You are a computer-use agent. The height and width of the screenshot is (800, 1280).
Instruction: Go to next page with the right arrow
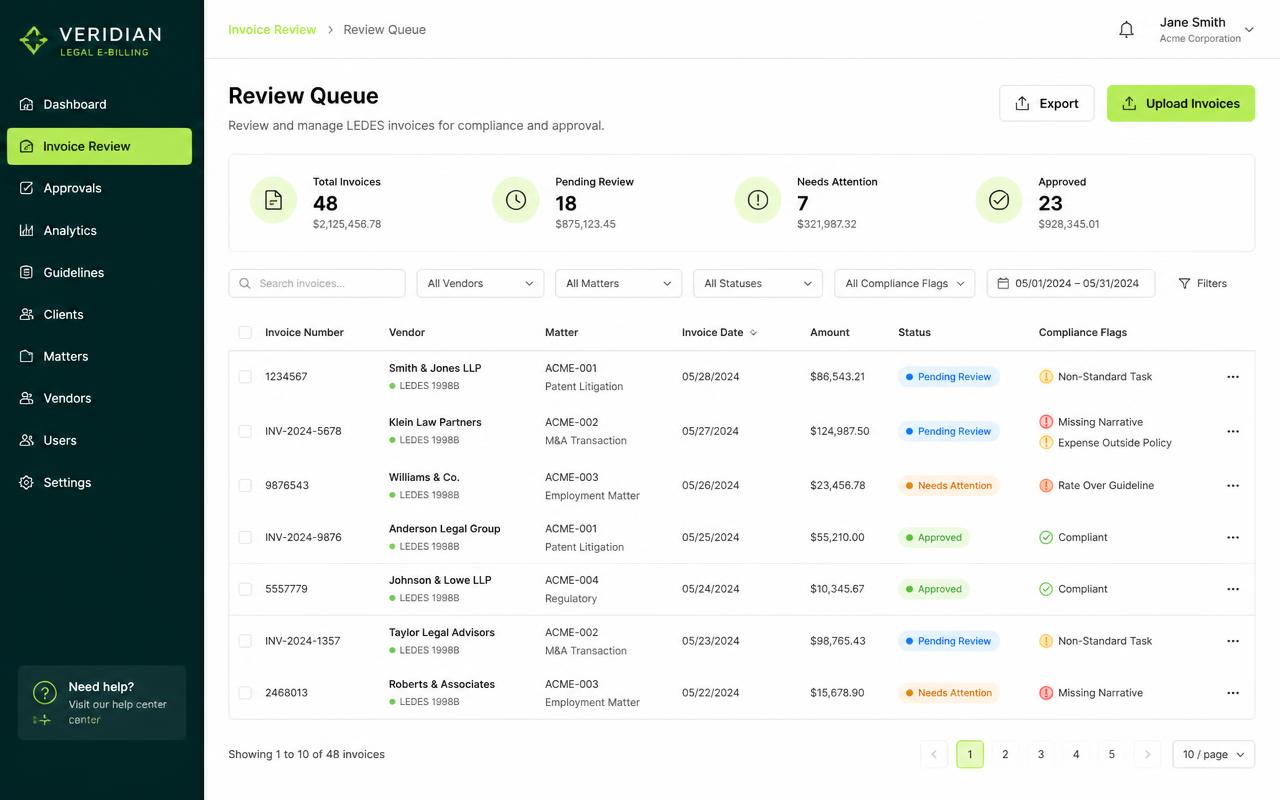[1147, 755]
